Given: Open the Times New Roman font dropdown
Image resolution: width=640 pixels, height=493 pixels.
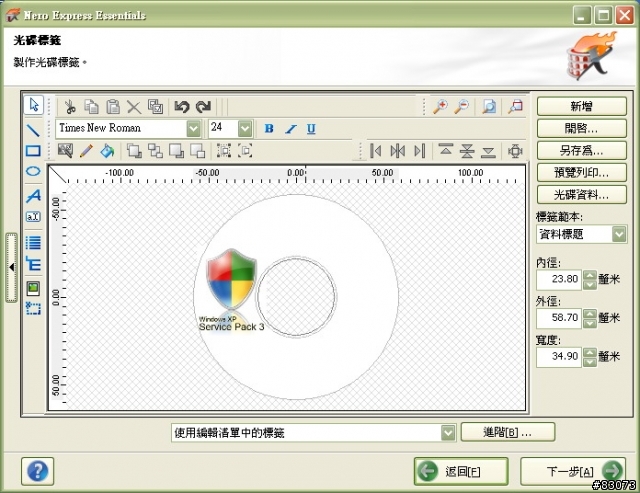Looking at the screenshot, I should [x=193, y=129].
